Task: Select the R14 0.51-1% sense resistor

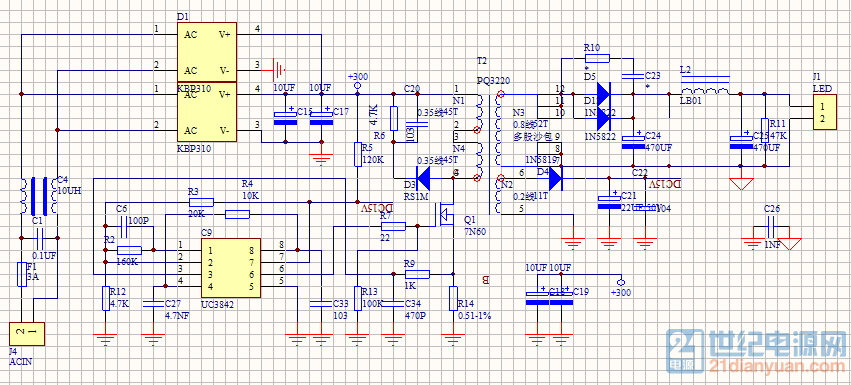Action: [x=454, y=298]
